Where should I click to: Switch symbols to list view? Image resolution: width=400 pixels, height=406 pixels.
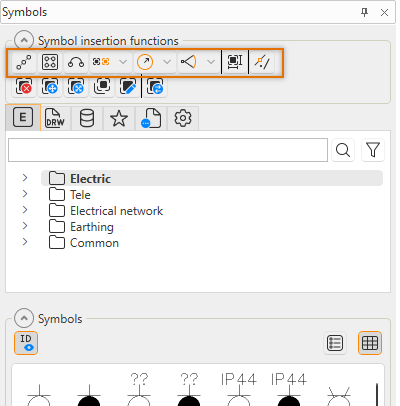coord(335,343)
